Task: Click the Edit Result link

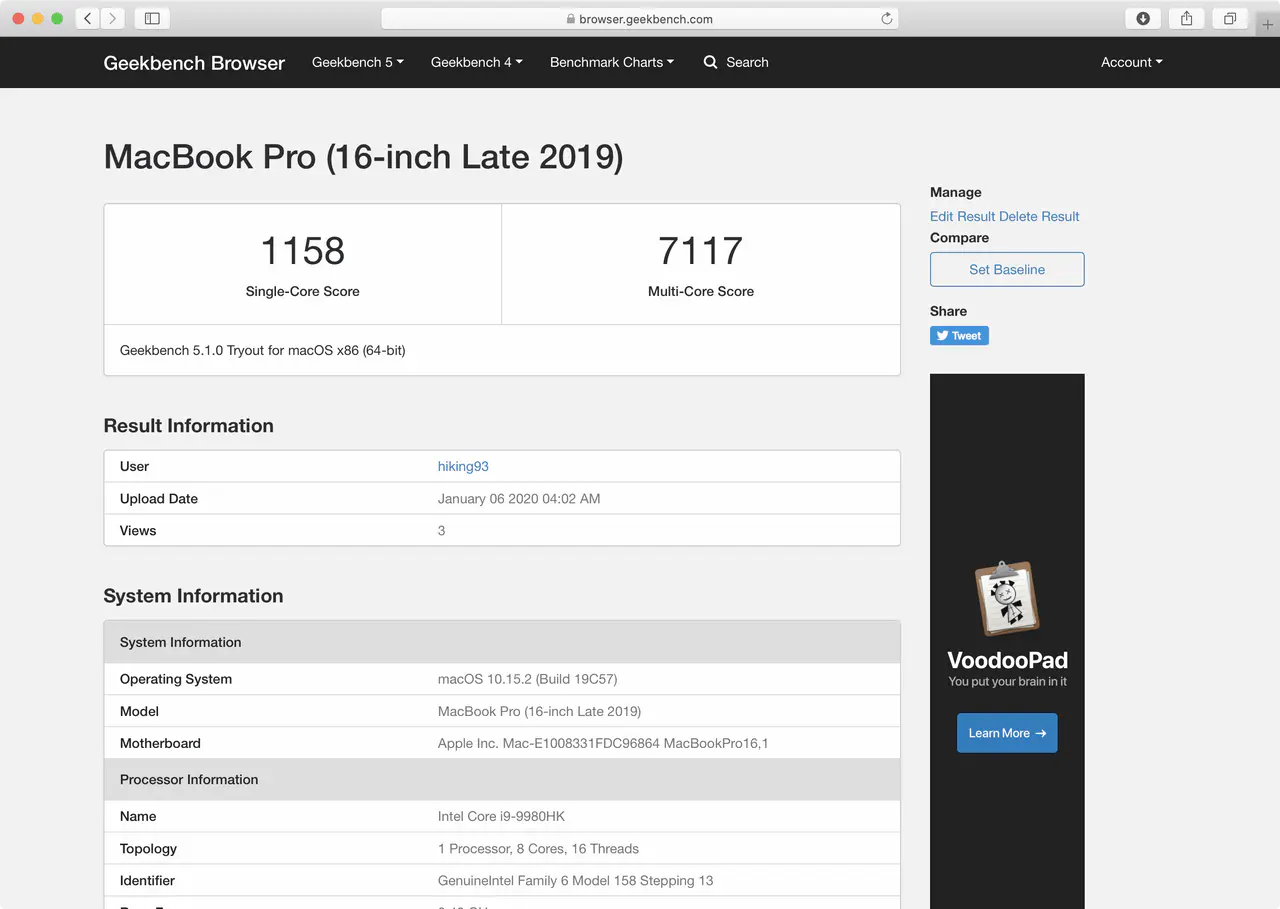Action: point(963,216)
